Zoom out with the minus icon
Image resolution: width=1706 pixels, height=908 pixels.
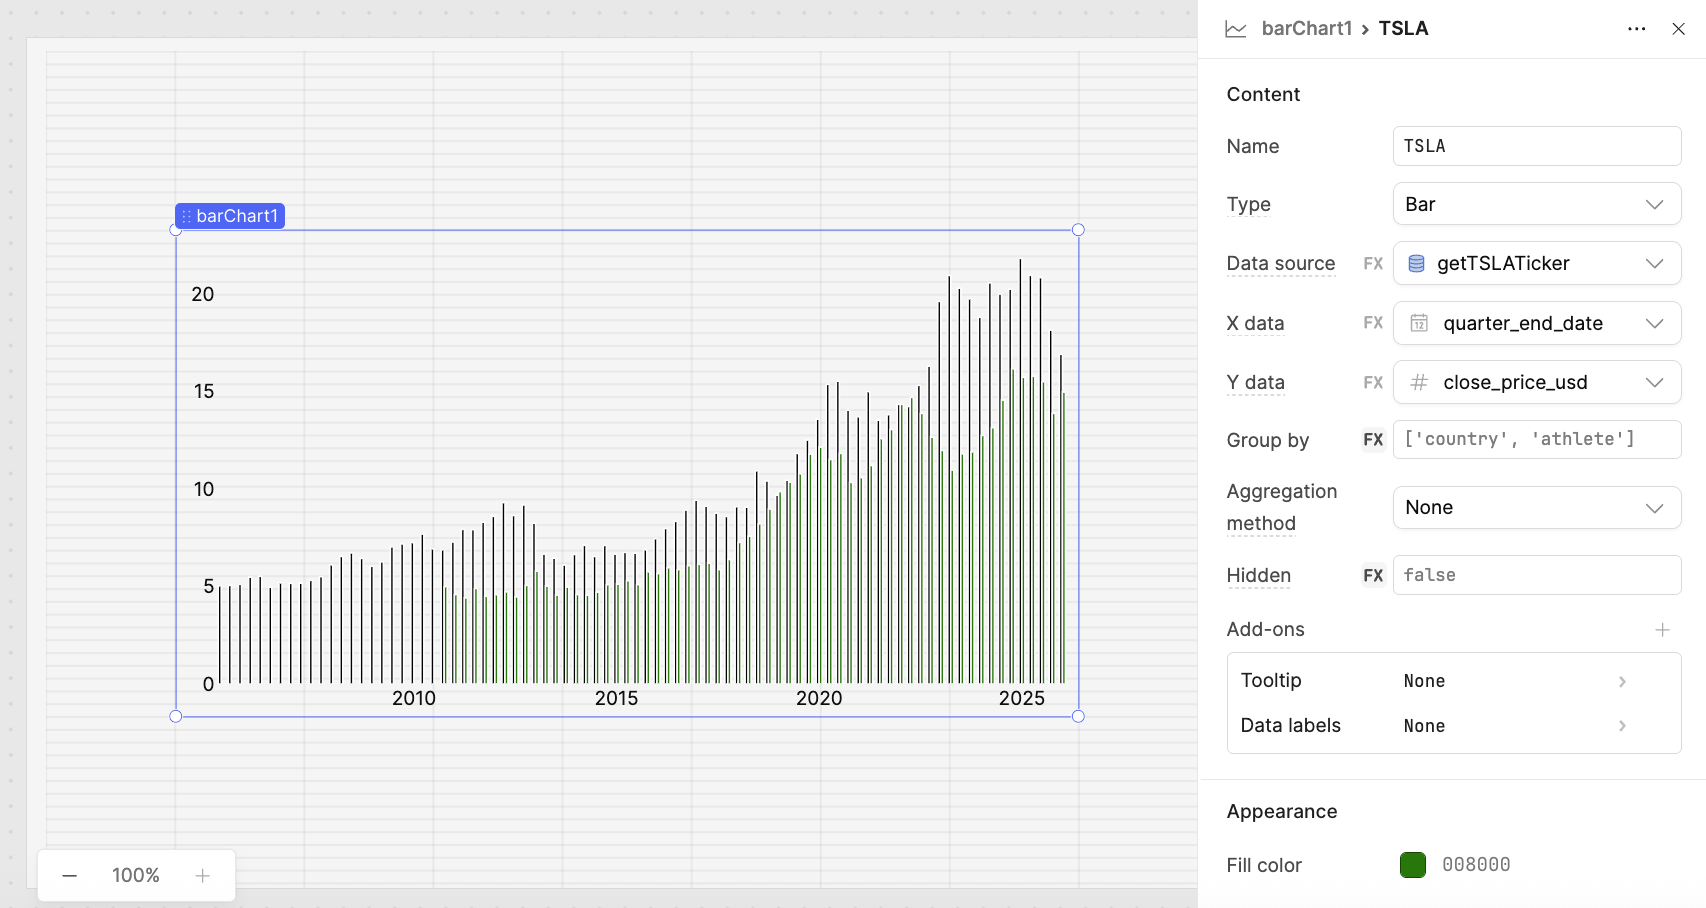point(69,876)
